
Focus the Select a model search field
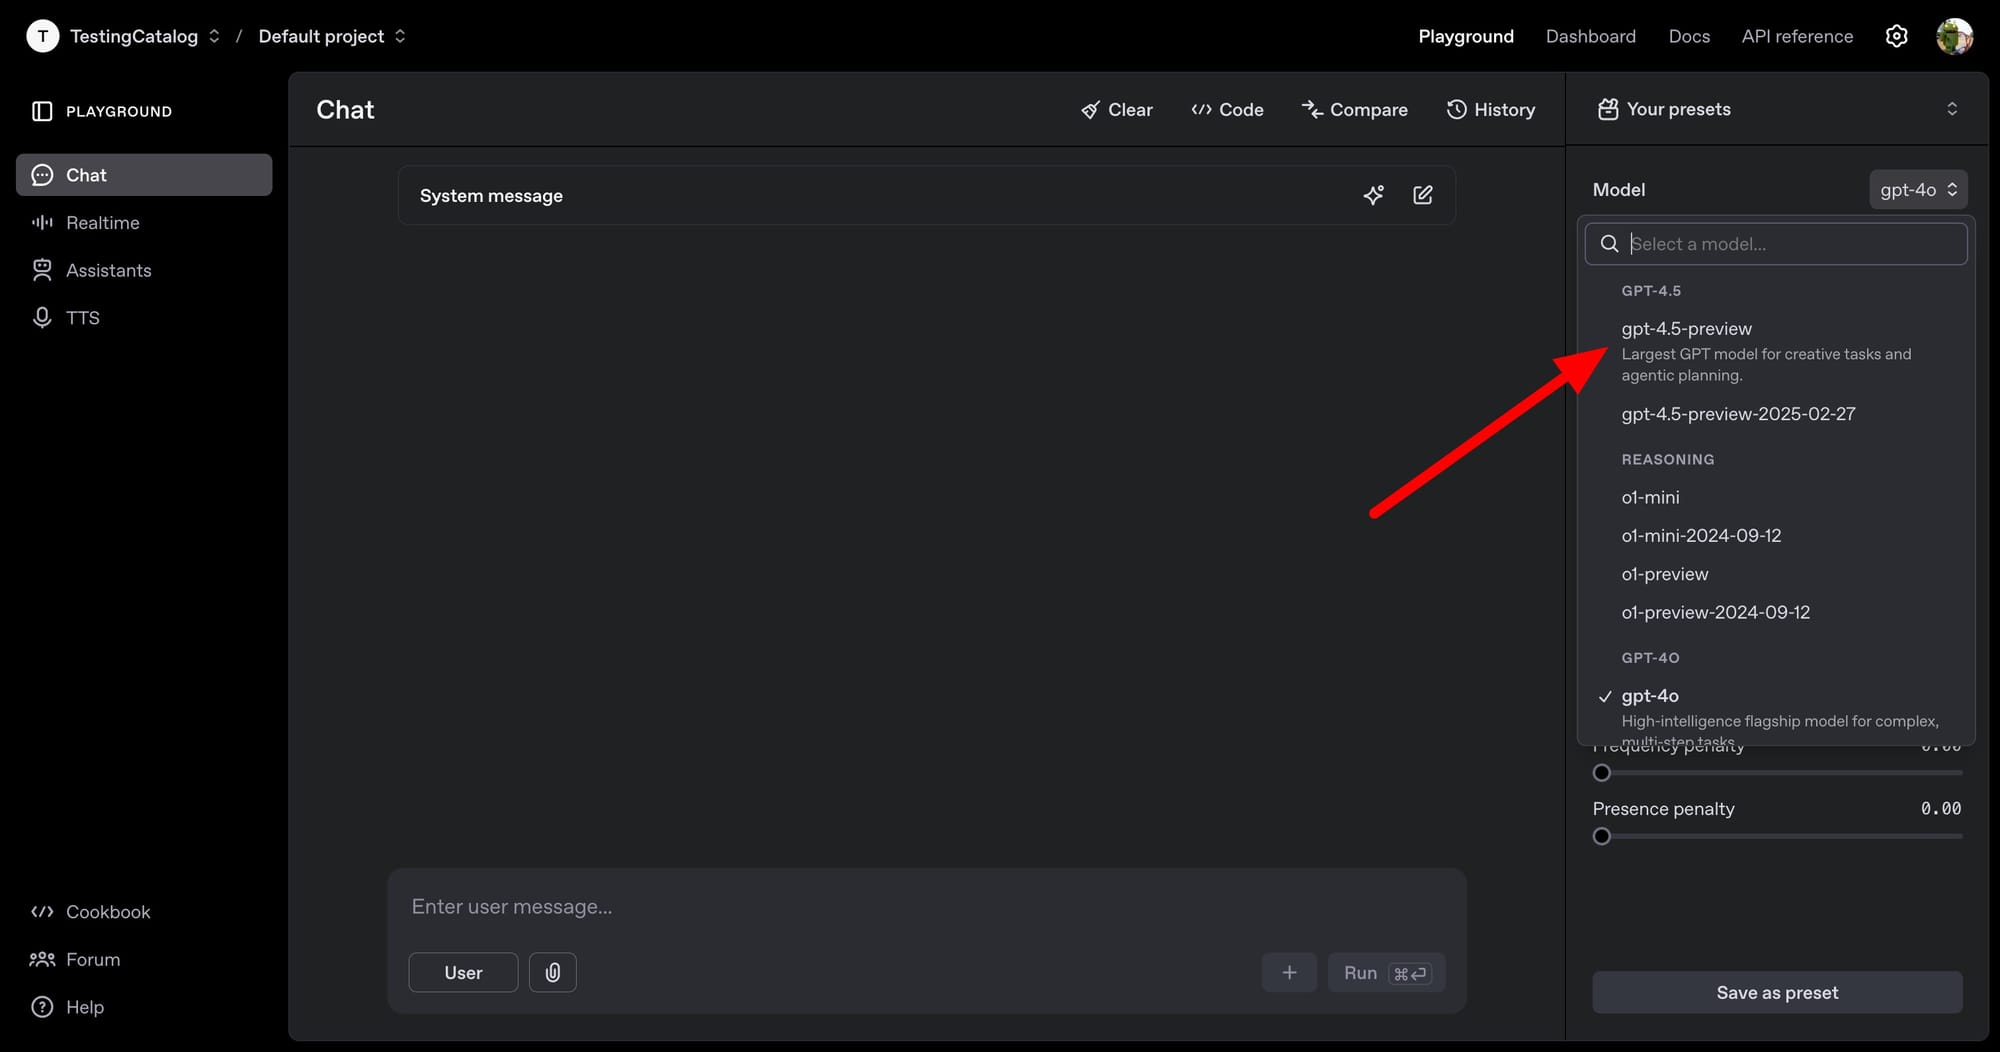tap(1776, 244)
